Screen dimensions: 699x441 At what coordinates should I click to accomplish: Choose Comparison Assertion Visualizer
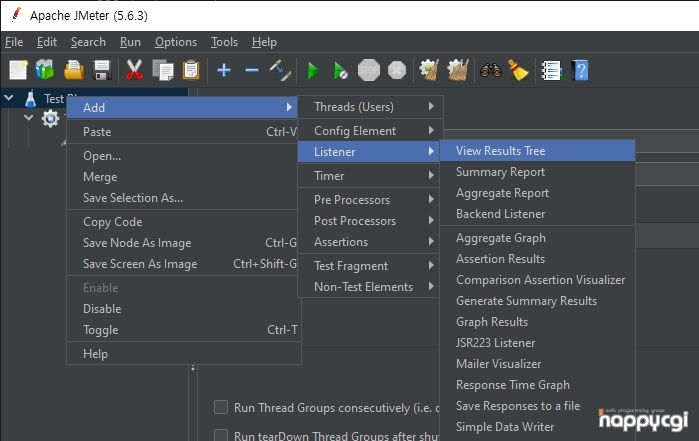pyautogui.click(x=537, y=280)
